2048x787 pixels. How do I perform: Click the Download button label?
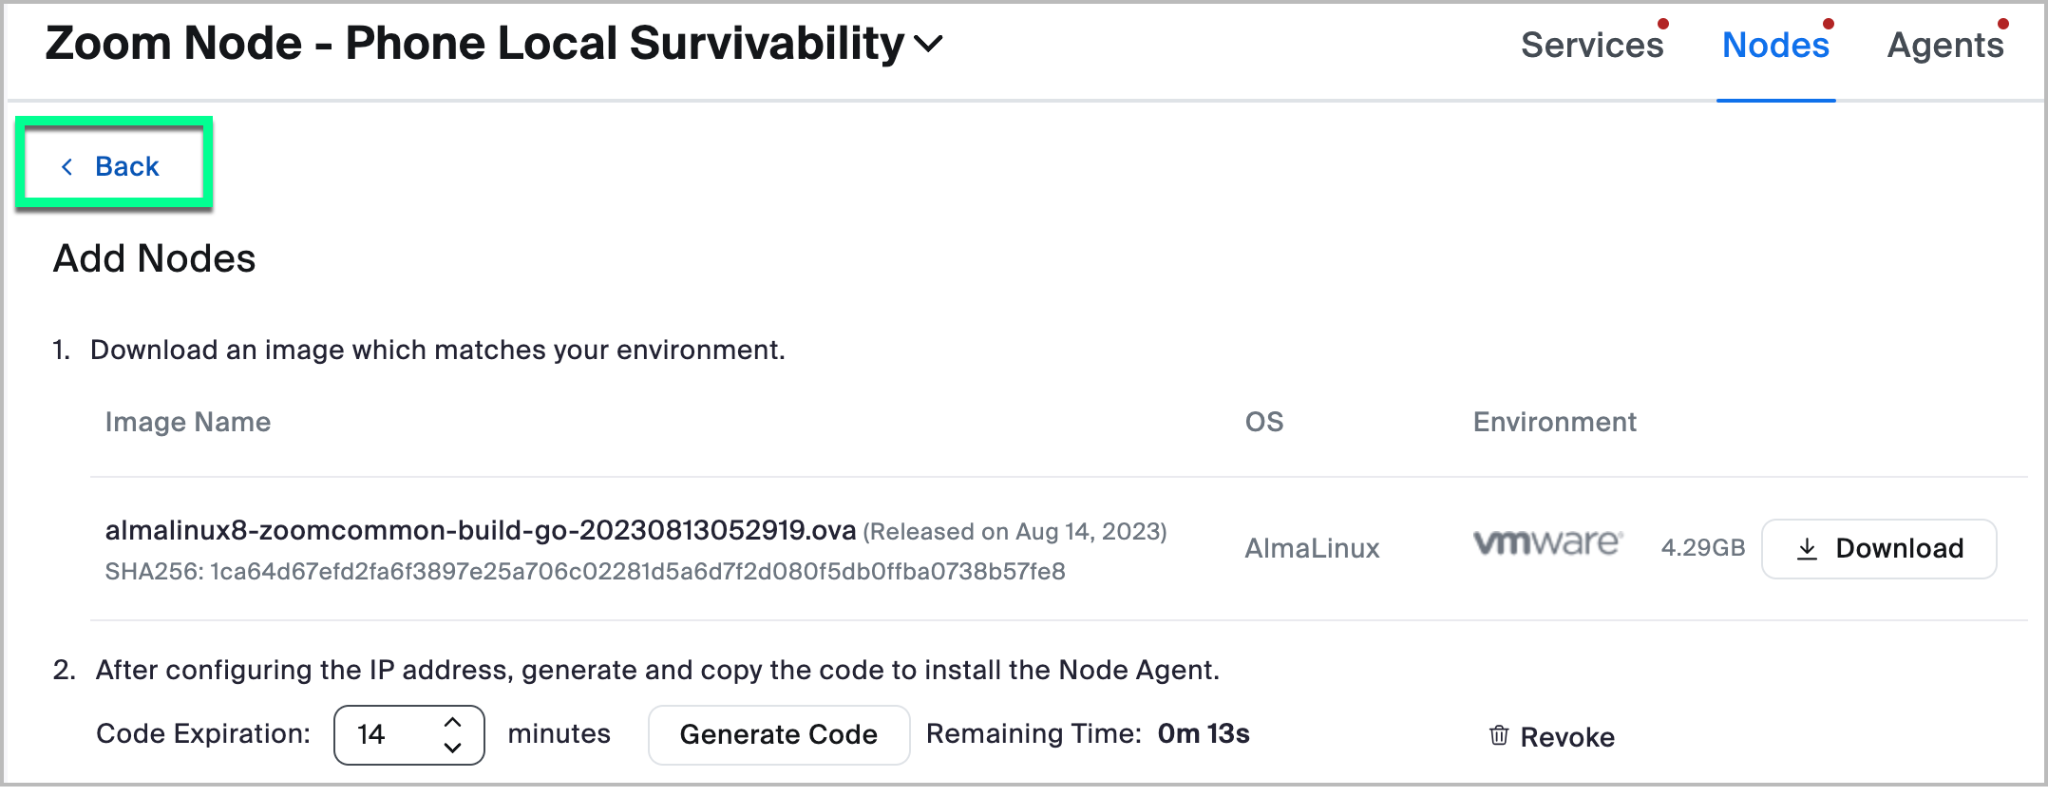[1899, 549]
